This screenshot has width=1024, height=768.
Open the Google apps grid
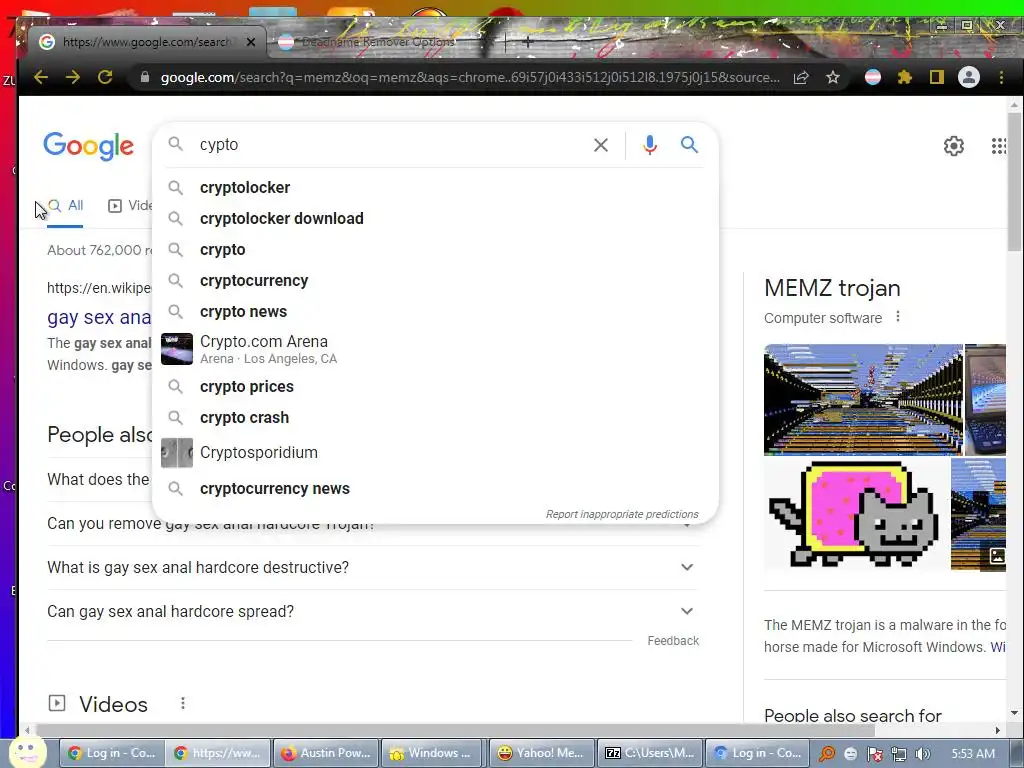[999, 146]
